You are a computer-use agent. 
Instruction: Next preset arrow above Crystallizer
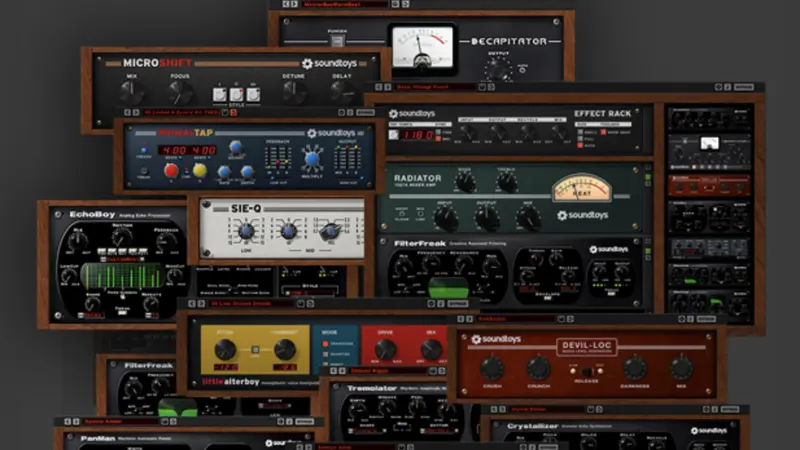point(503,409)
